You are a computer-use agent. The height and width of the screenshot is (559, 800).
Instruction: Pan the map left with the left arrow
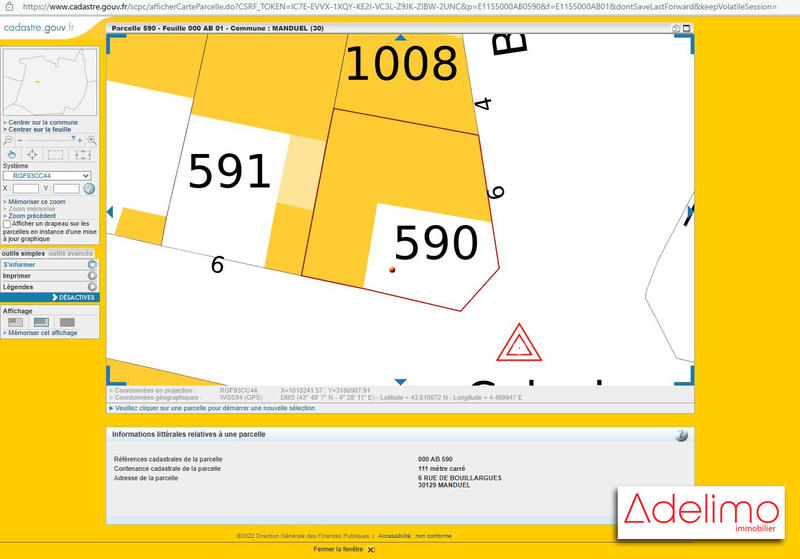(110, 211)
